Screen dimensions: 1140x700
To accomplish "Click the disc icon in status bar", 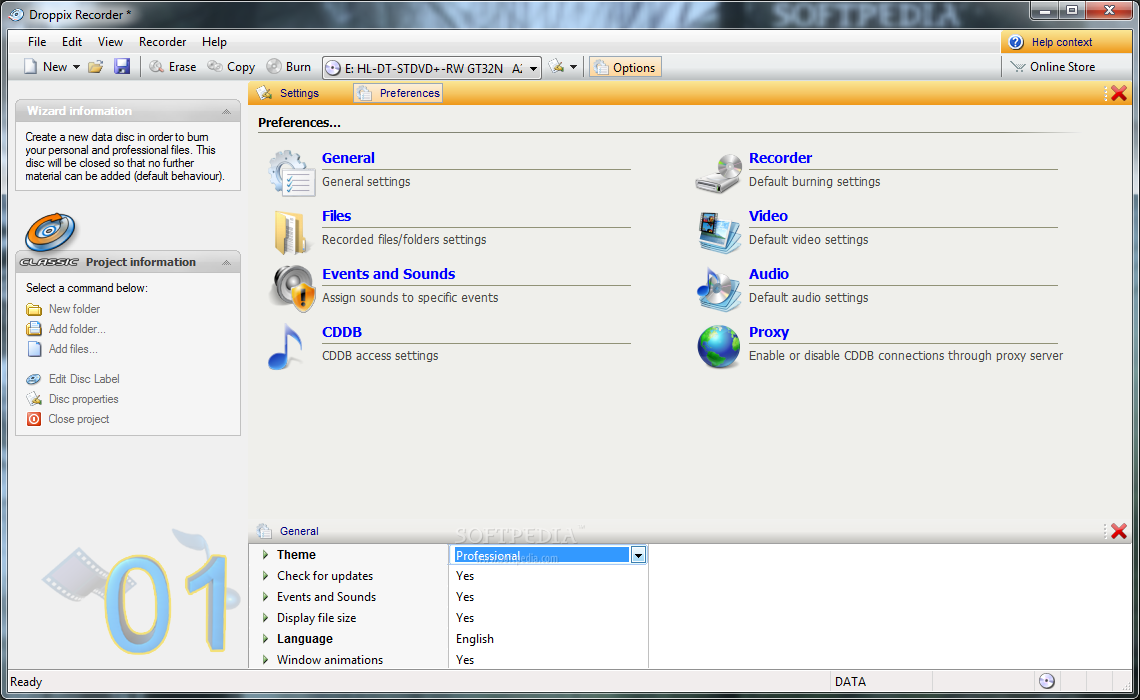I will (1046, 681).
